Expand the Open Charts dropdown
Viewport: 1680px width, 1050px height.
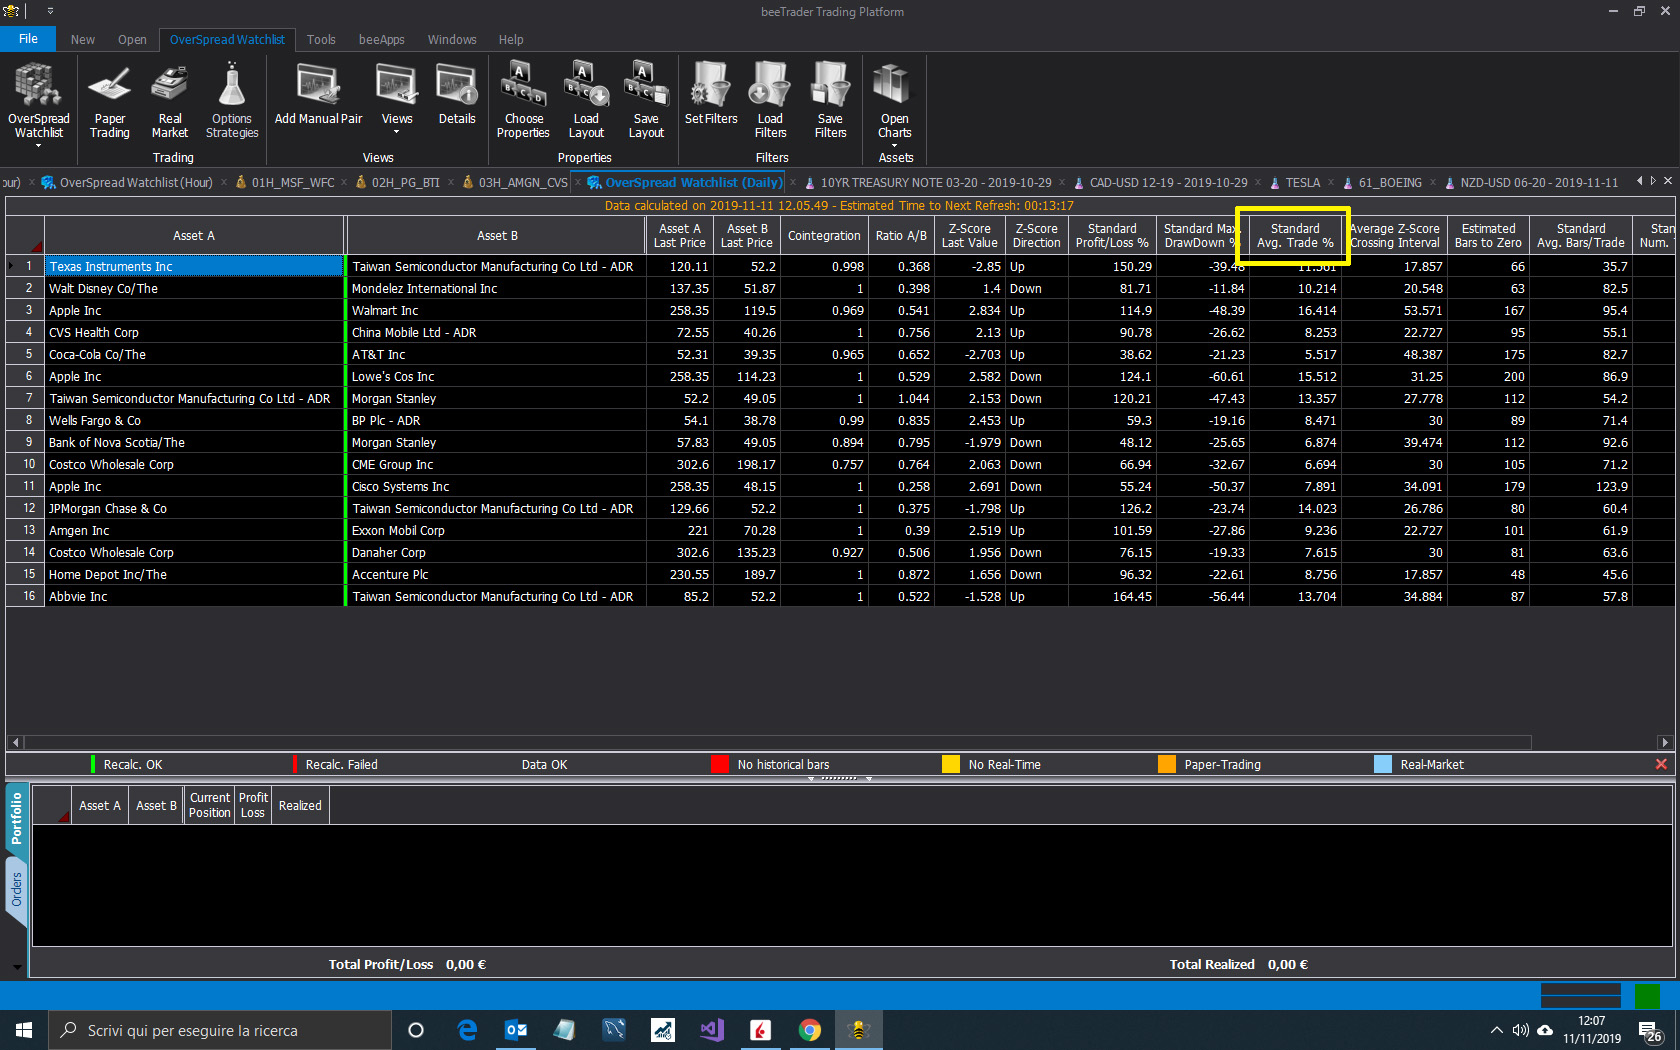(x=895, y=145)
